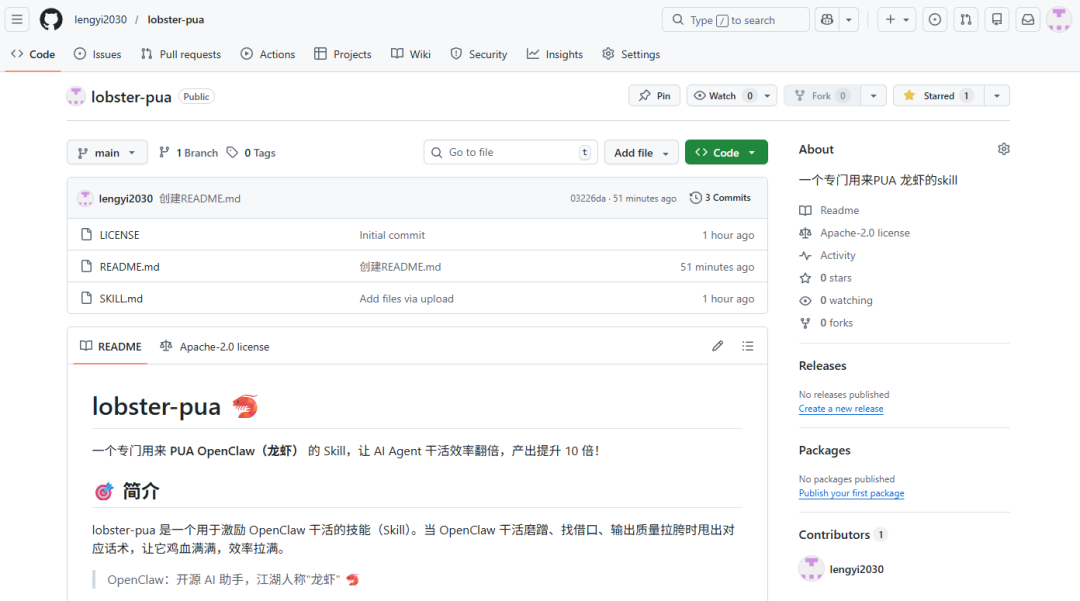Click the Create a new release link

(x=840, y=409)
